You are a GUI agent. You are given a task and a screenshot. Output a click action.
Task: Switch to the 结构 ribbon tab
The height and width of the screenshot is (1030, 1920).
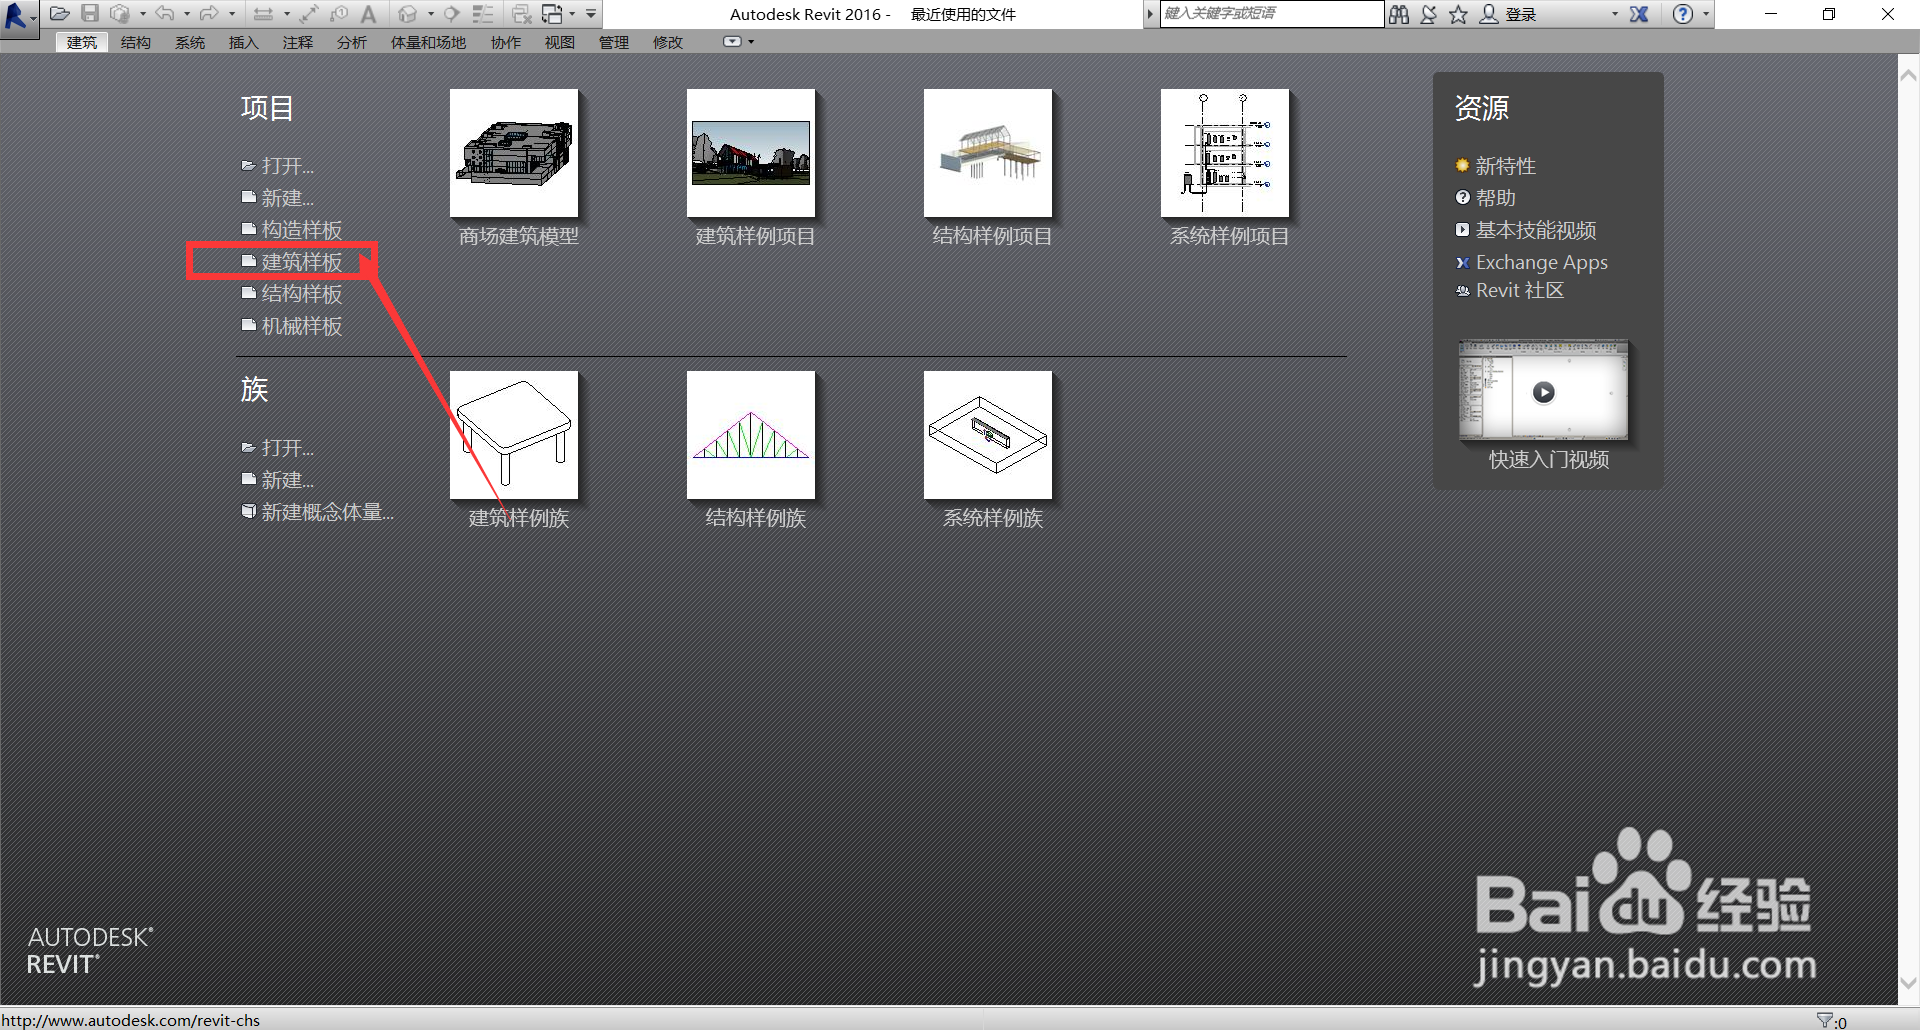pyautogui.click(x=136, y=42)
